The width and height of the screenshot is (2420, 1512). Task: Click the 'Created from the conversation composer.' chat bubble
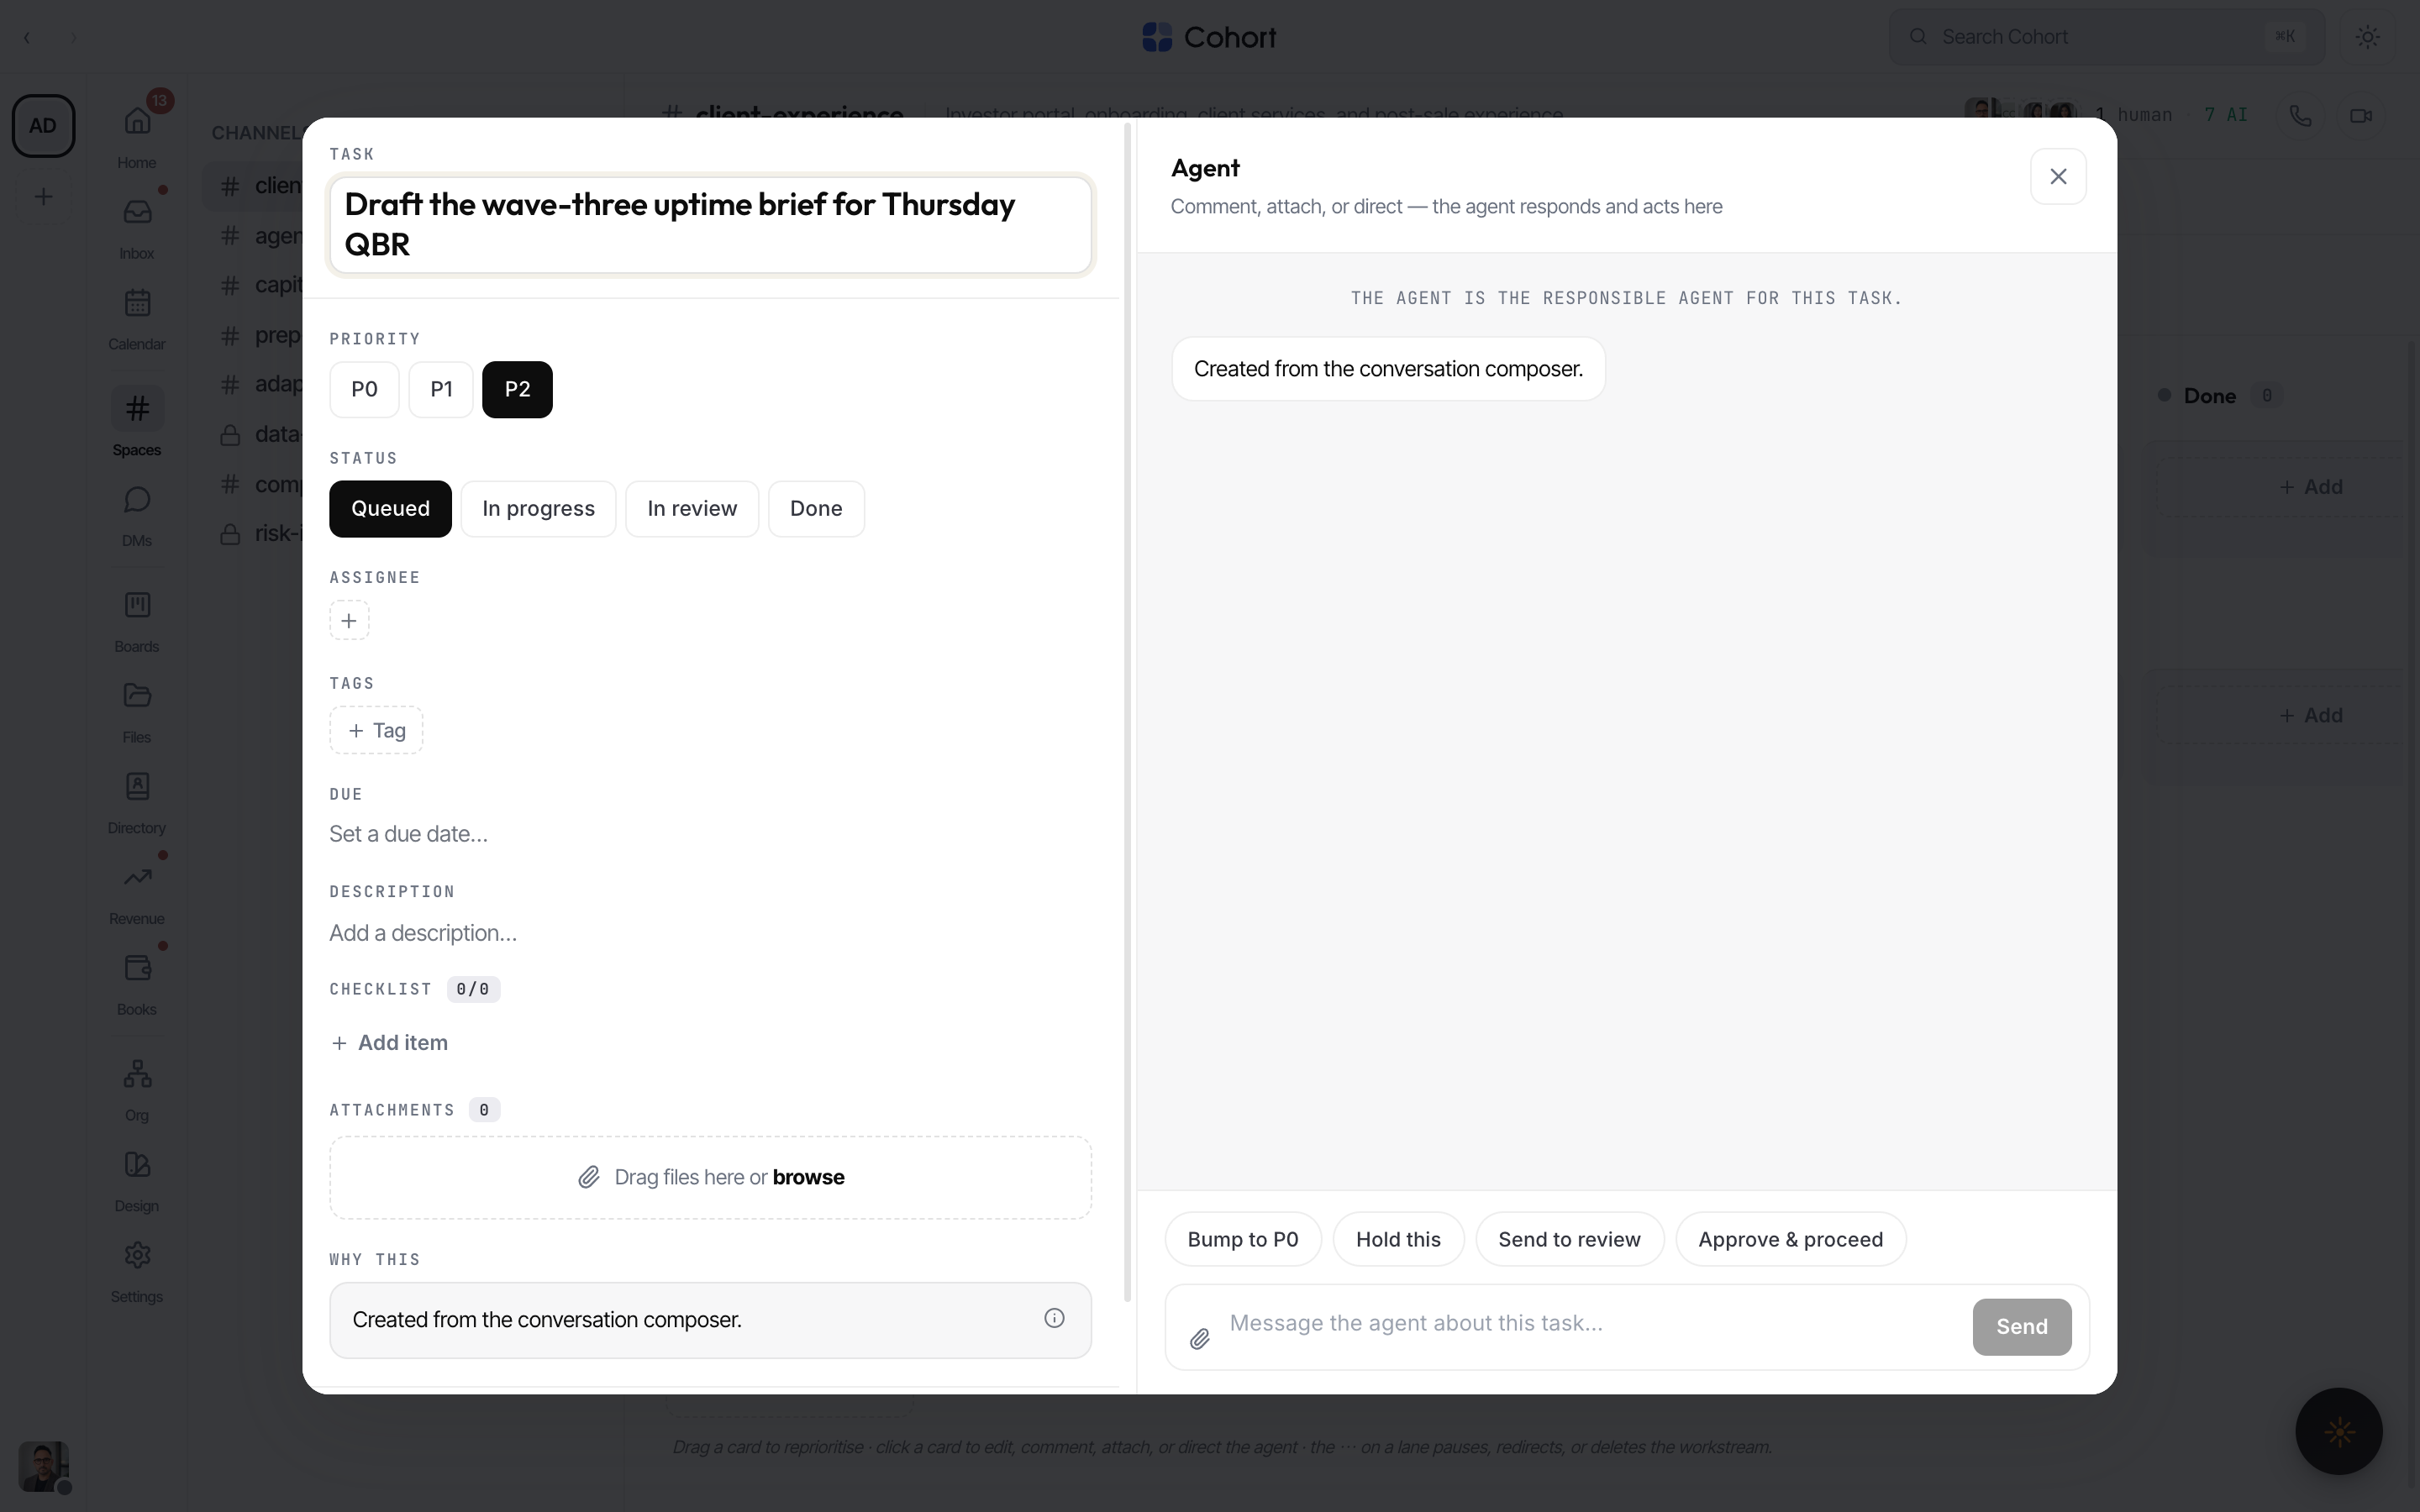coord(1388,369)
